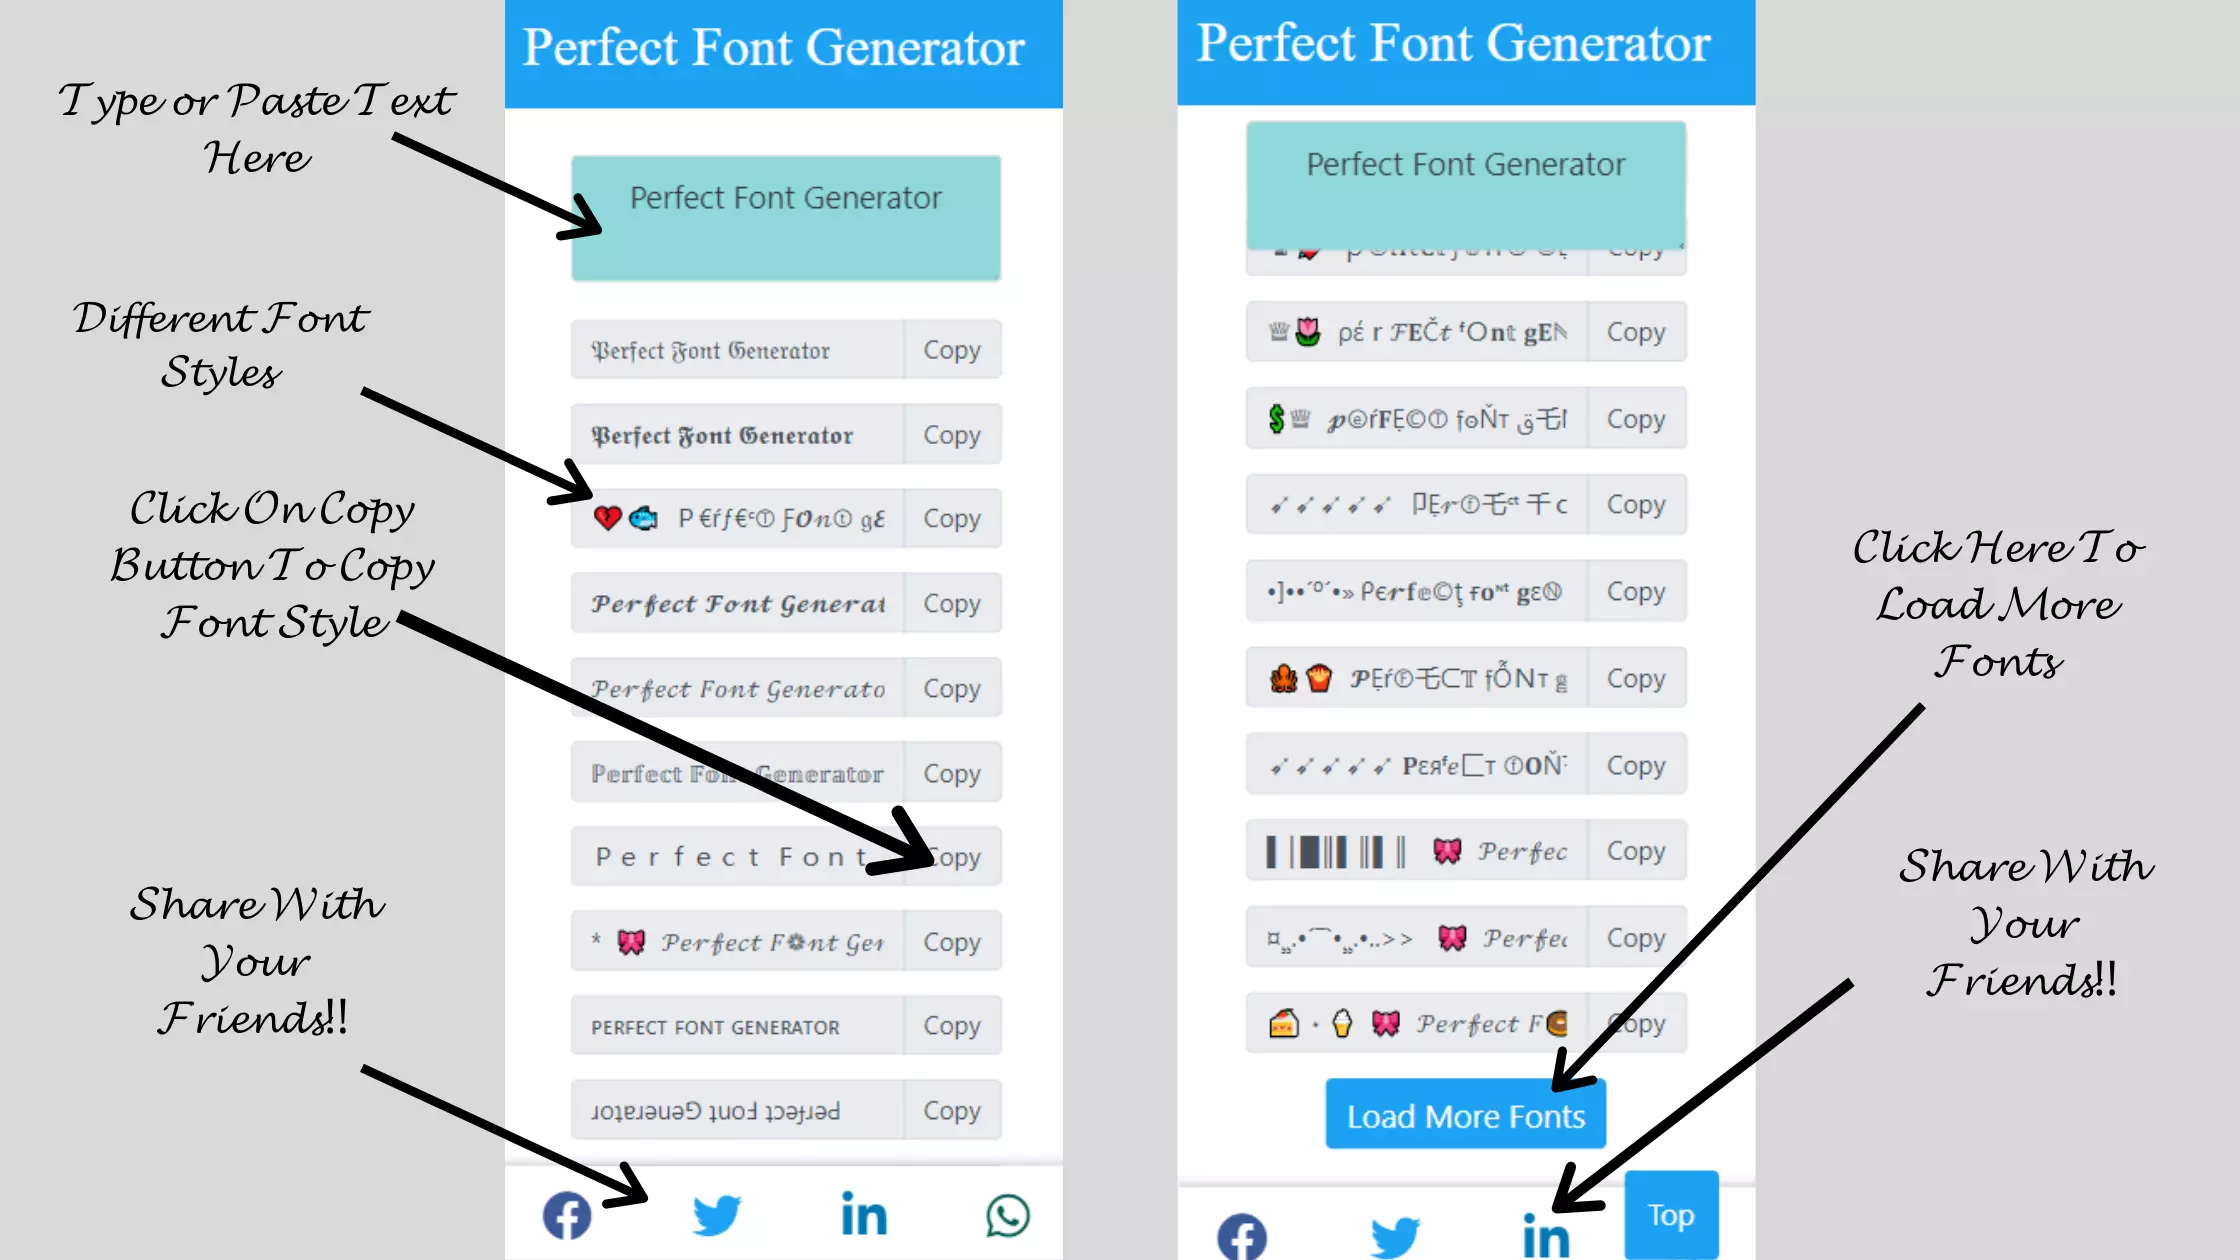Copy the dotted-border font style
The width and height of the screenshot is (2240, 1260).
click(x=951, y=772)
